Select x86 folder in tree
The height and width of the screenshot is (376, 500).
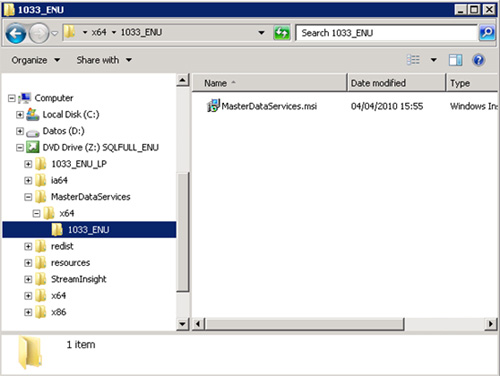[58, 312]
